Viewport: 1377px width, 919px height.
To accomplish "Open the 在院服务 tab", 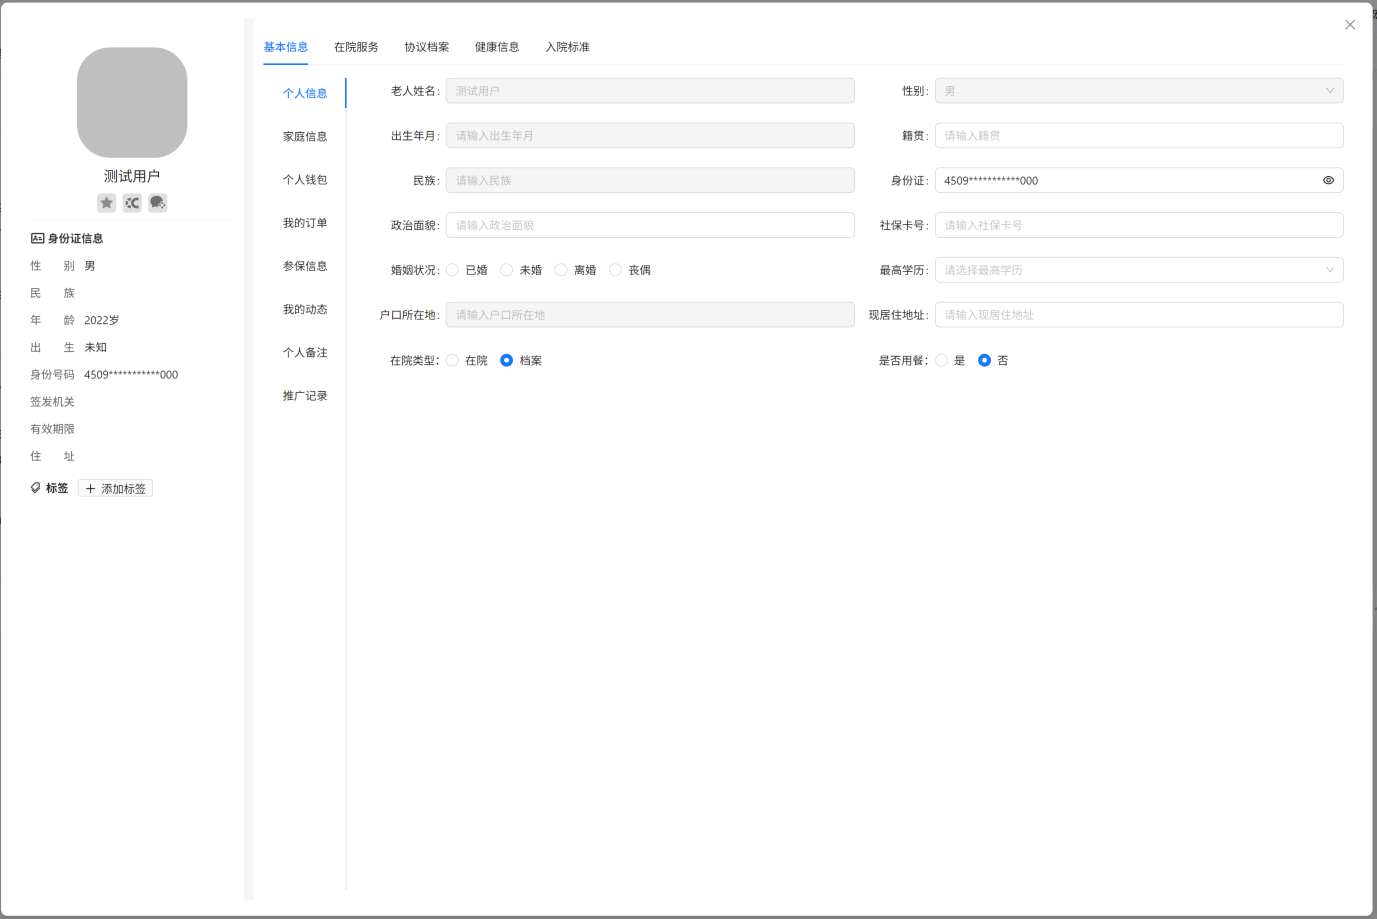I will (356, 47).
